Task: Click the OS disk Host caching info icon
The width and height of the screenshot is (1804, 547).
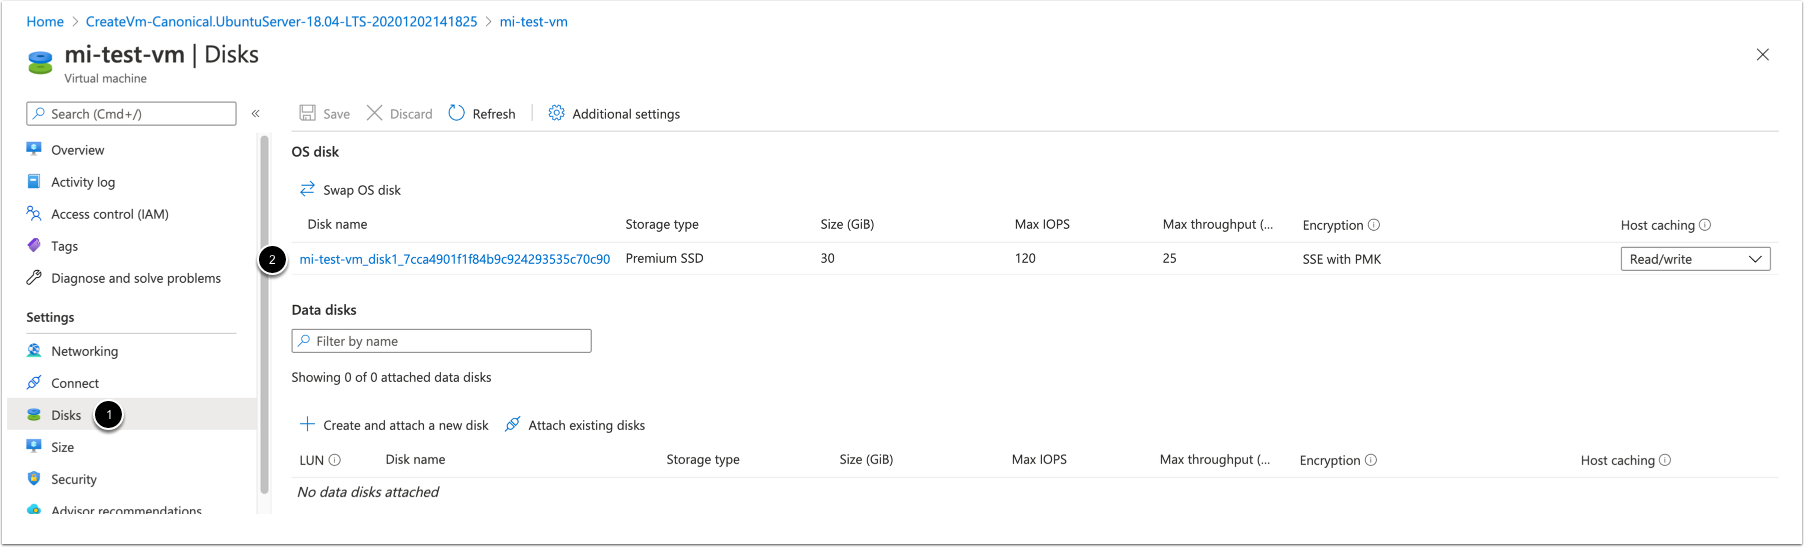Action: tap(1705, 225)
